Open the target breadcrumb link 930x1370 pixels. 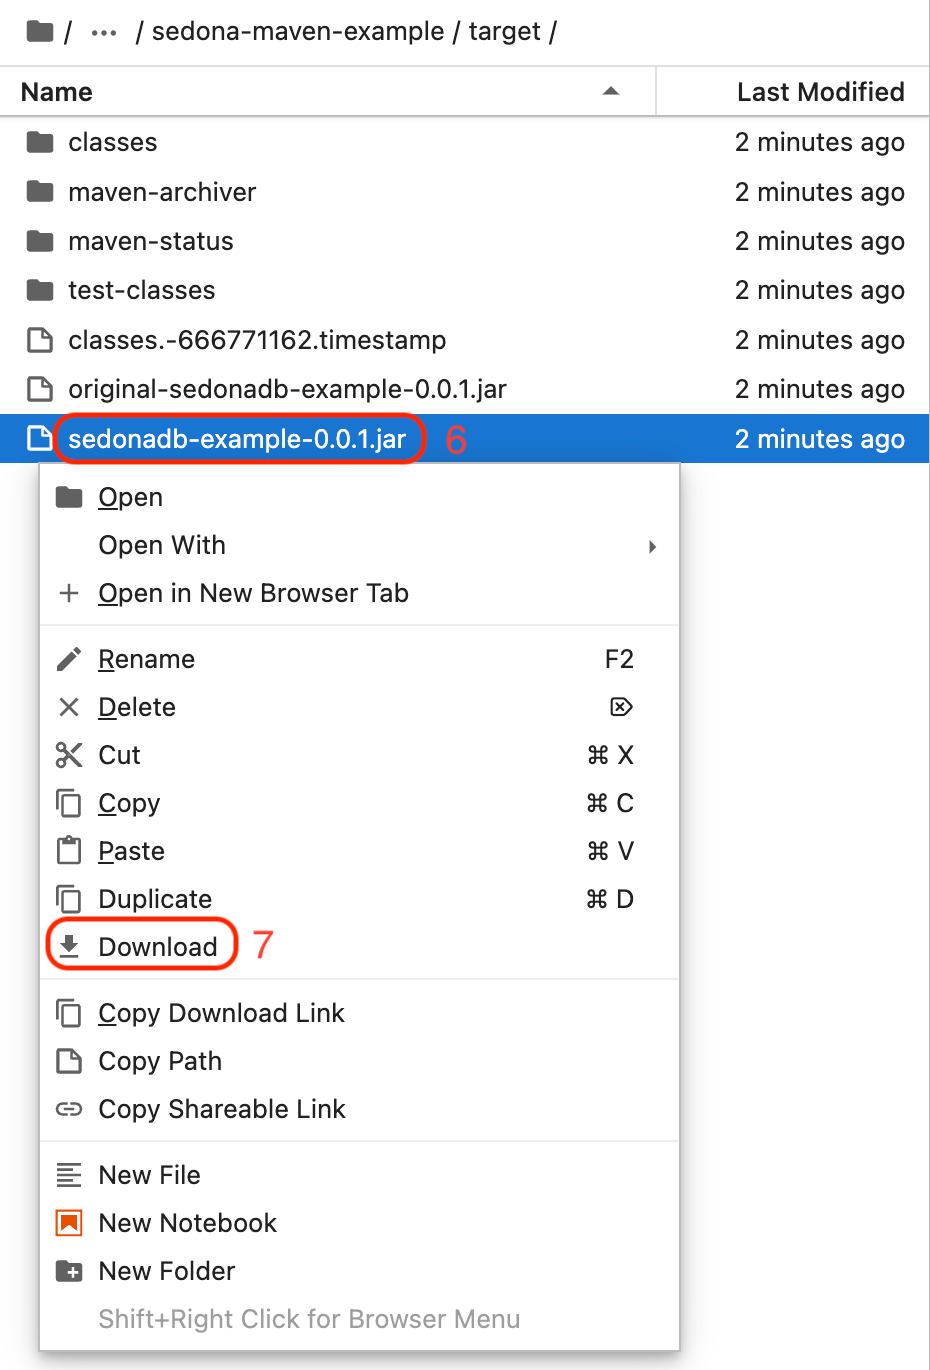[505, 31]
